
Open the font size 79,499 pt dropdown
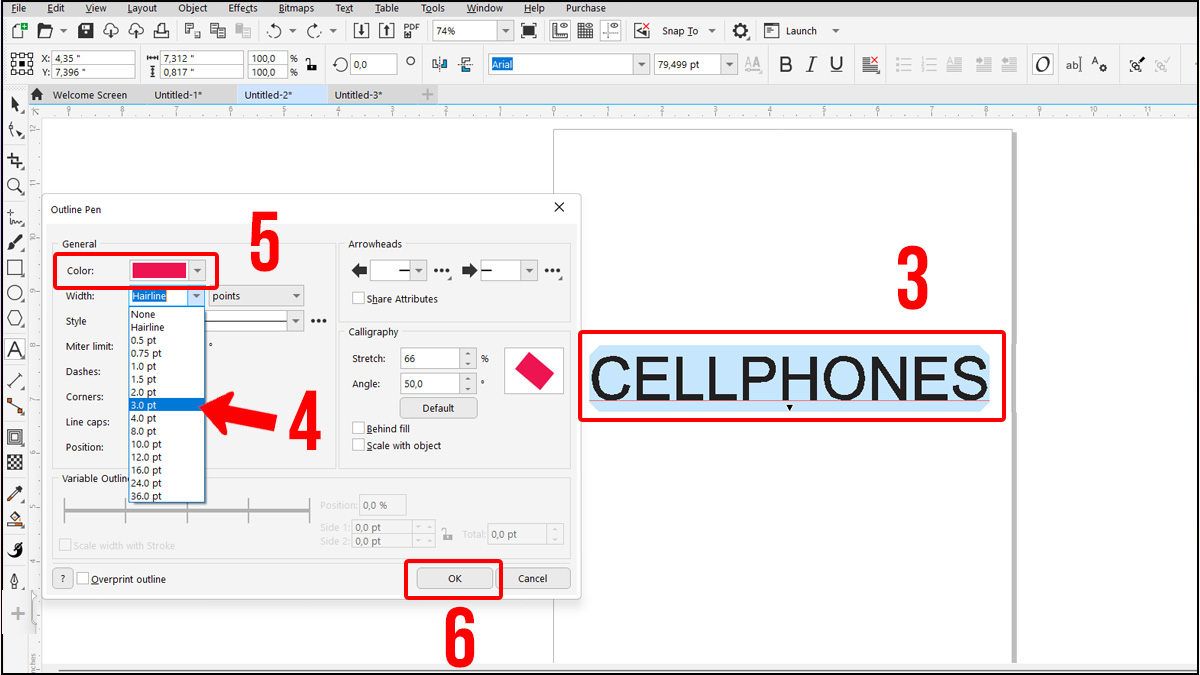click(729, 64)
